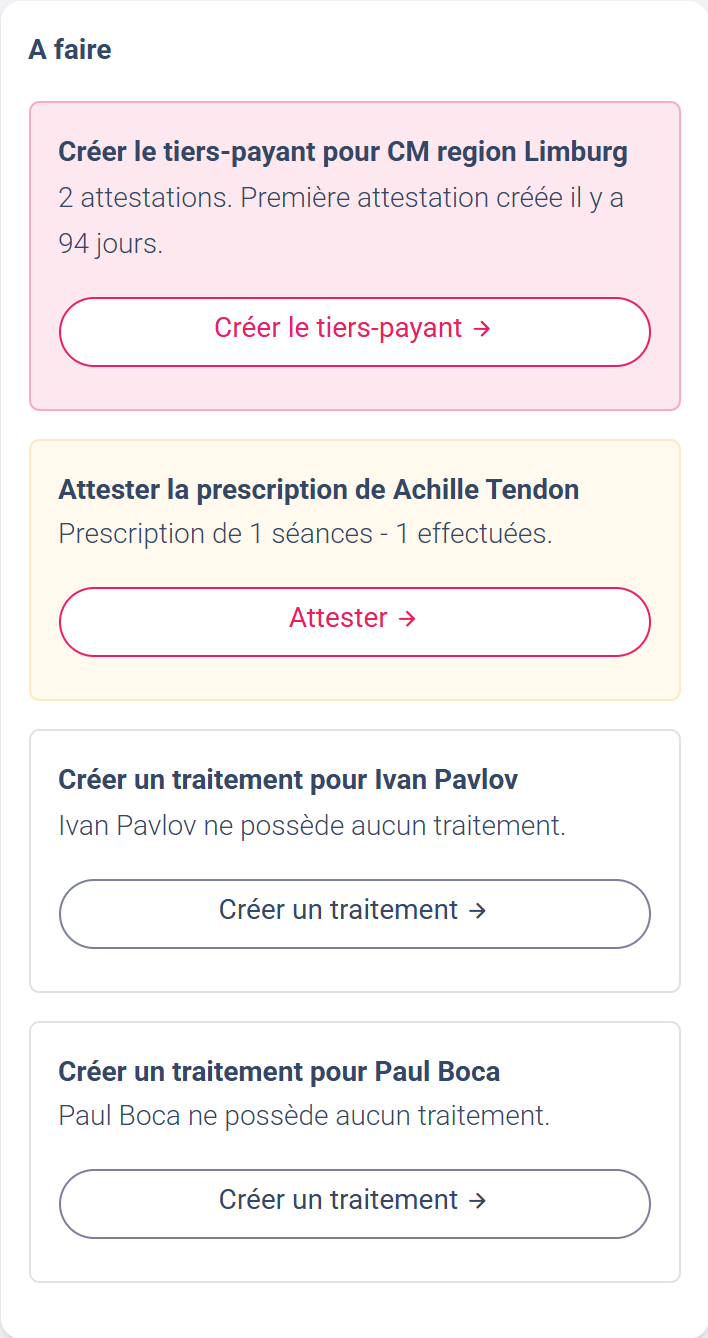
Task: Select the CM region Limburg tiers-payant title
Action: click(x=343, y=152)
